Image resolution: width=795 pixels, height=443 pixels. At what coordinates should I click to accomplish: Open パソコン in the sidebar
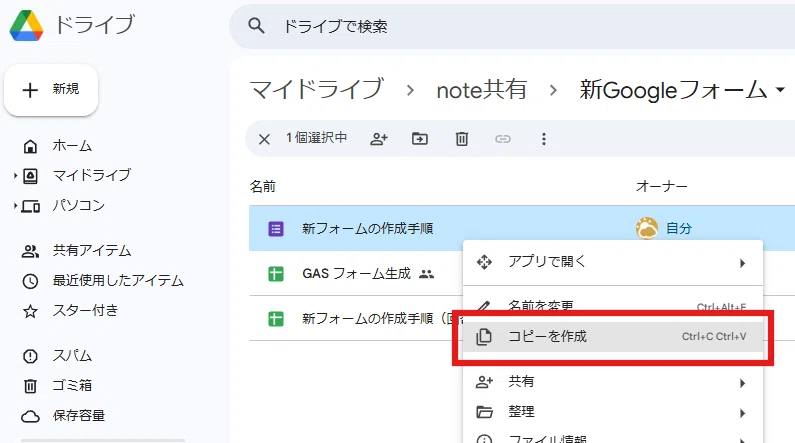(x=63, y=206)
